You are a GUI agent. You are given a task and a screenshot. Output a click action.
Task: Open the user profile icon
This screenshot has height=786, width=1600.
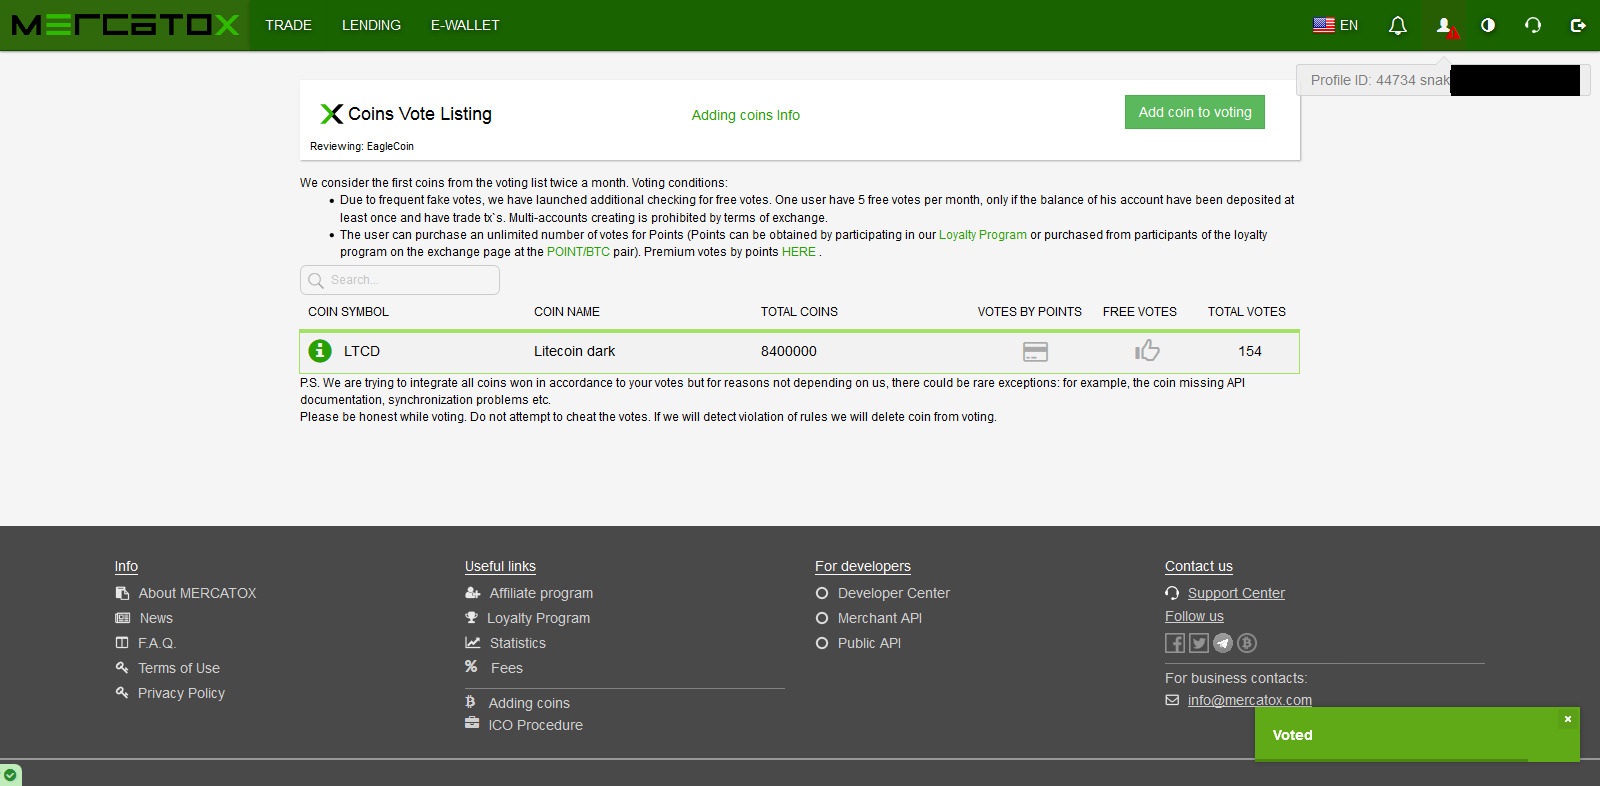pos(1444,25)
